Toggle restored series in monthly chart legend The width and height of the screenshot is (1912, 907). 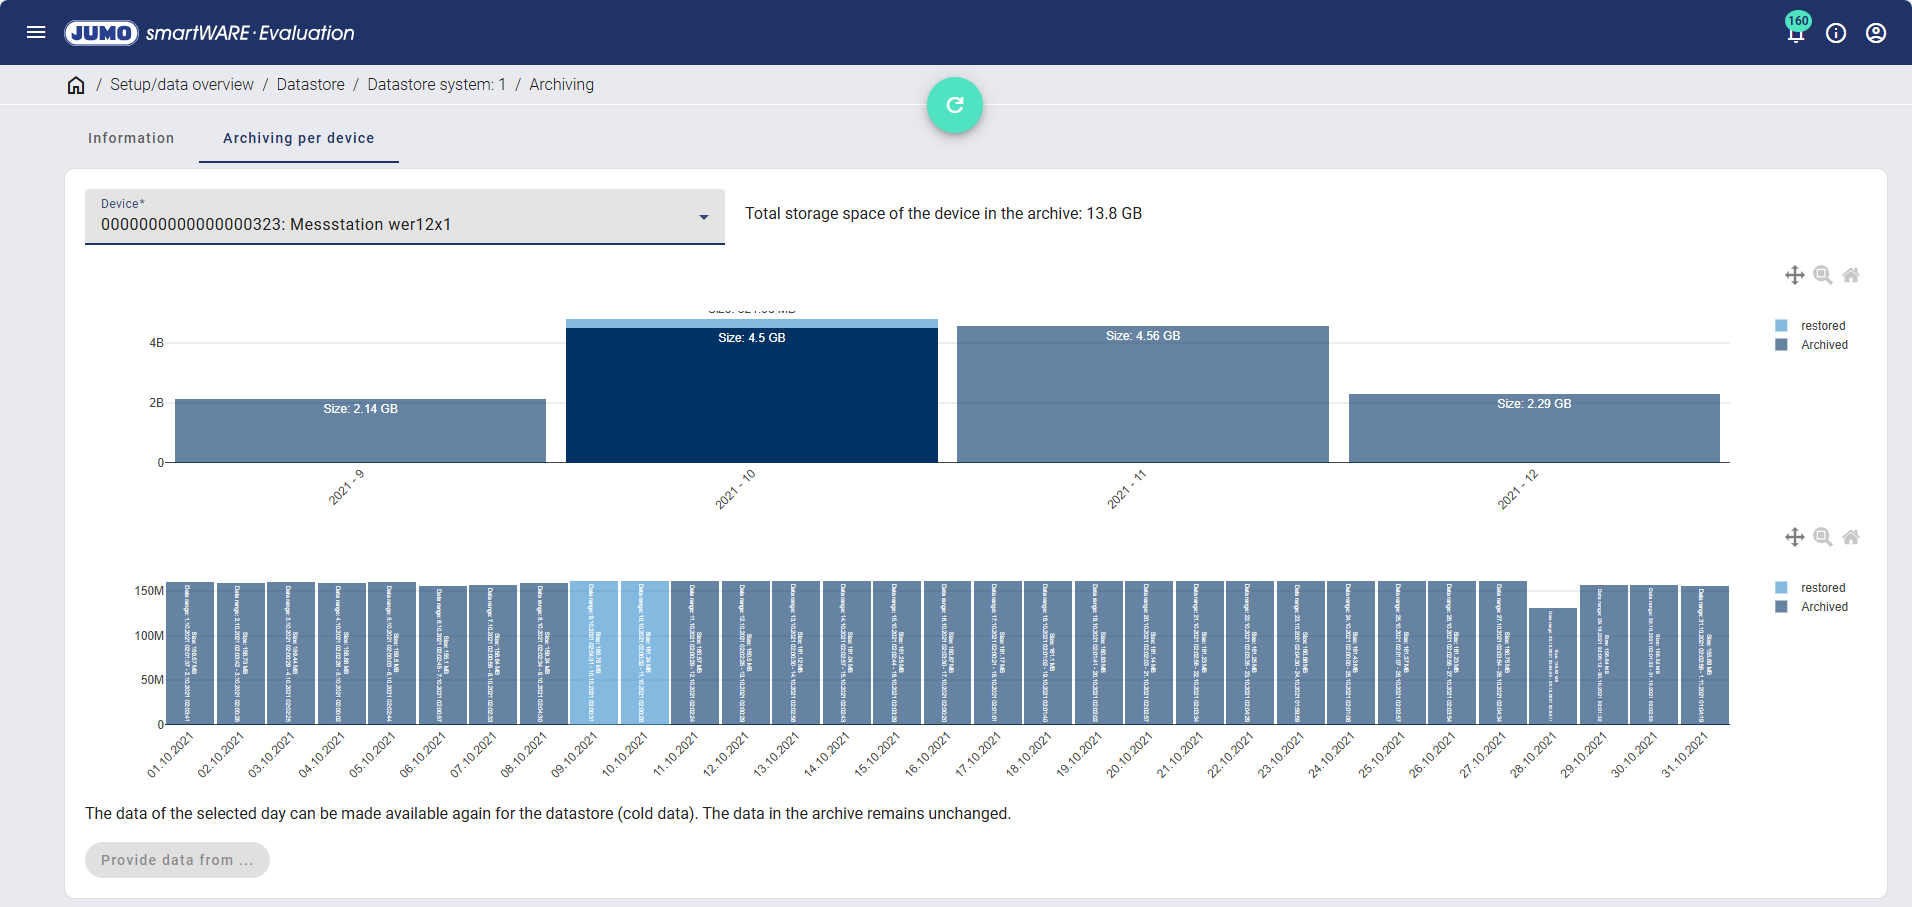click(x=1822, y=326)
